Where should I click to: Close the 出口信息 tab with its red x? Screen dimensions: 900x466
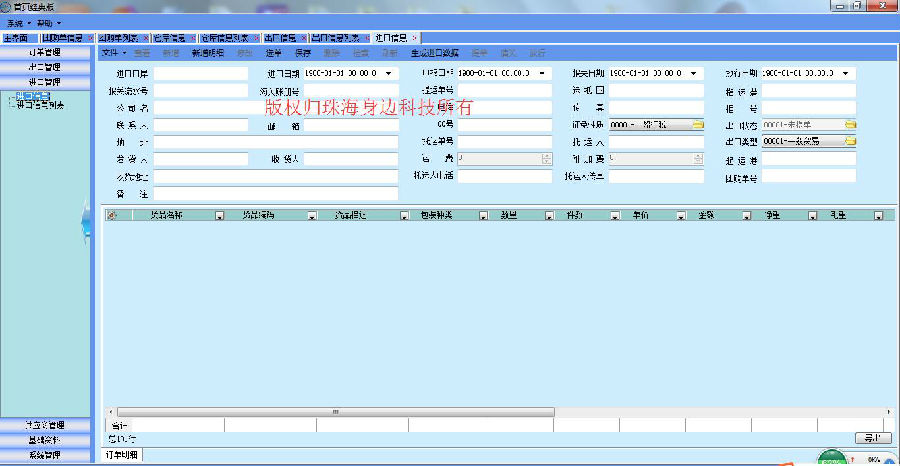pos(304,38)
